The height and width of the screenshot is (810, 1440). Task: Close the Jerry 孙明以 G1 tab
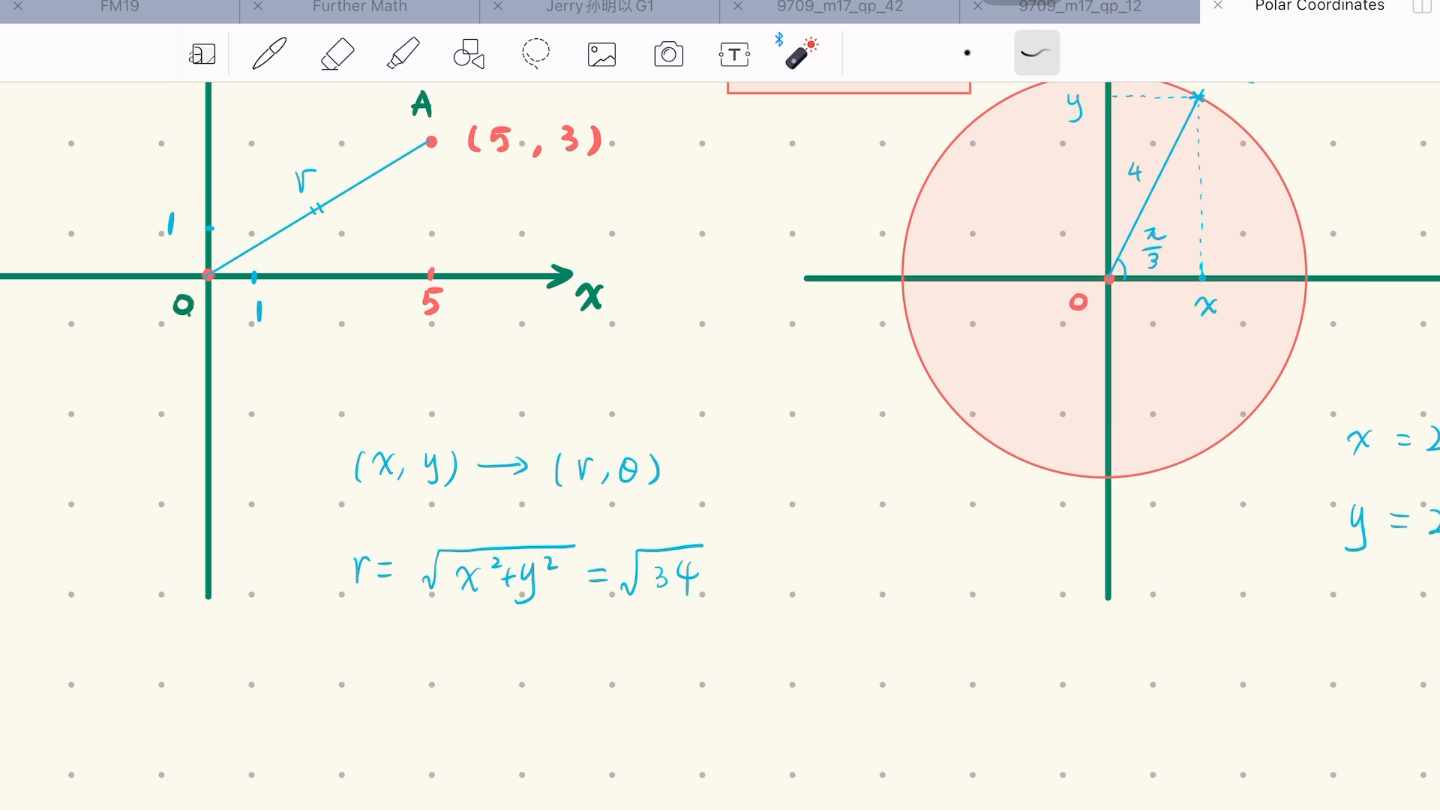point(497,6)
